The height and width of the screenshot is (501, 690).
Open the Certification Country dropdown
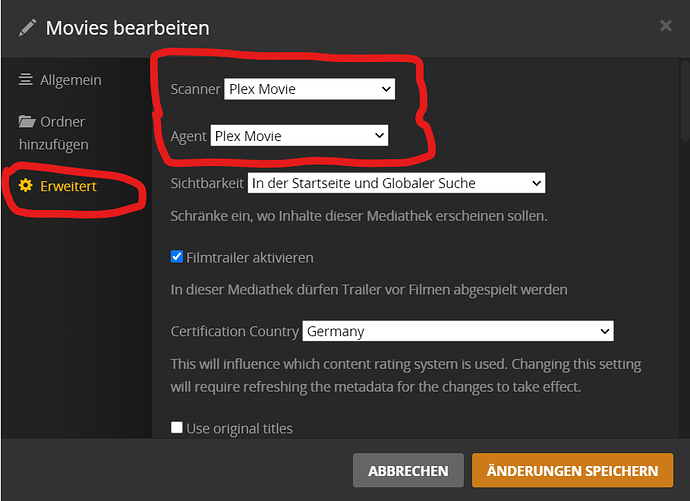click(x=458, y=331)
